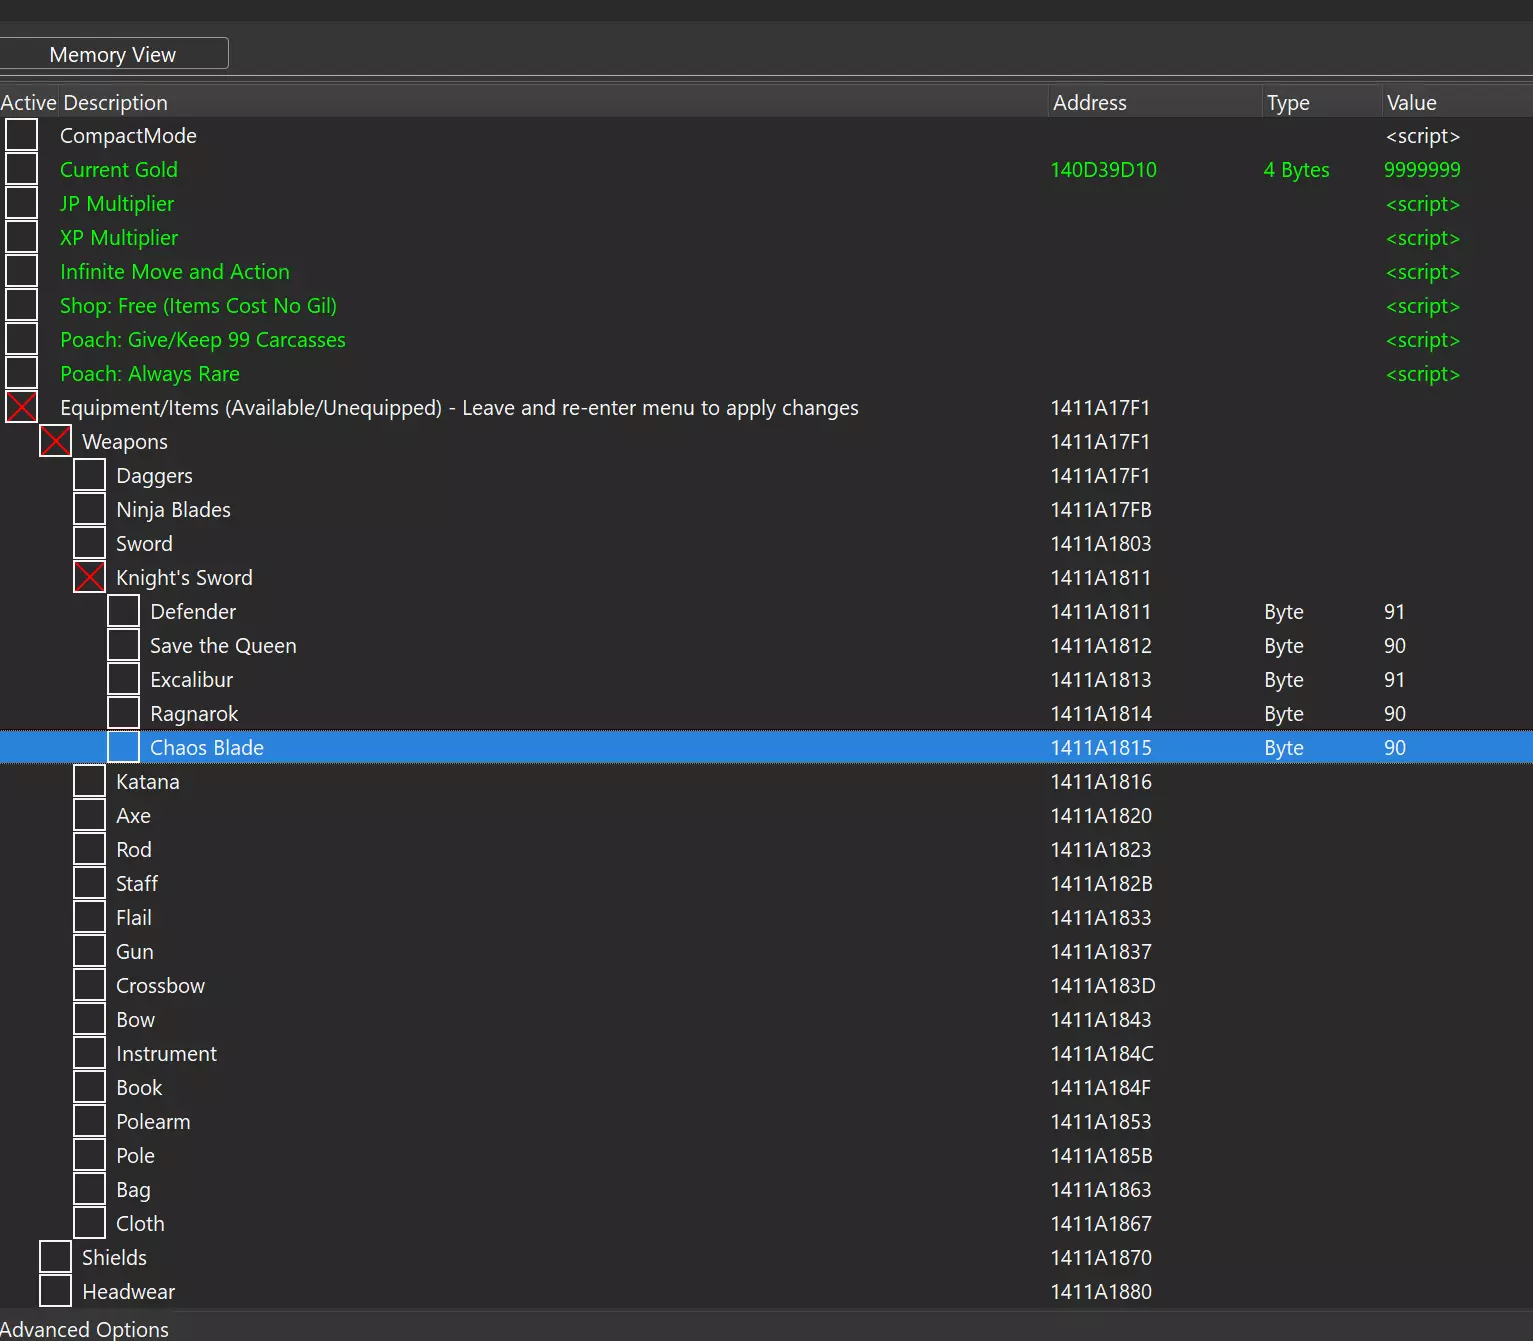Freeze the Chaos Blade checkbox
Image resolution: width=1533 pixels, height=1341 pixels.
click(x=124, y=748)
